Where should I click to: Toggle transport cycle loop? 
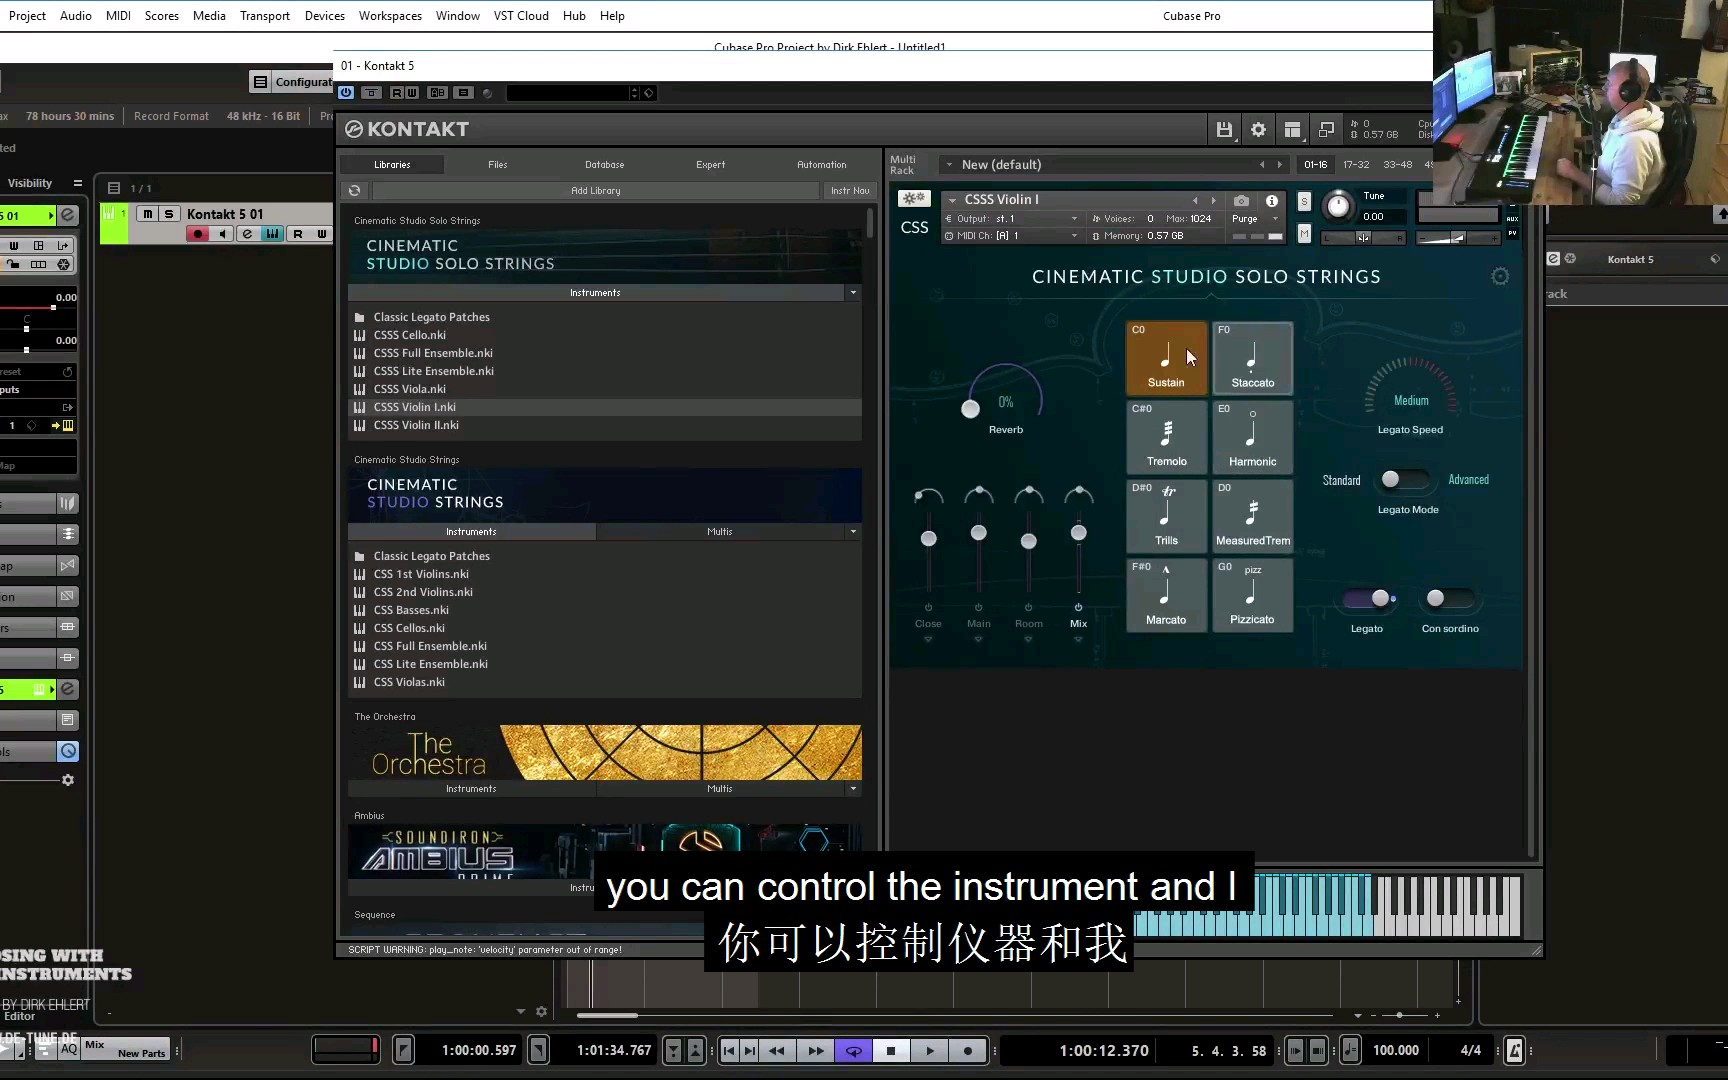point(853,1050)
